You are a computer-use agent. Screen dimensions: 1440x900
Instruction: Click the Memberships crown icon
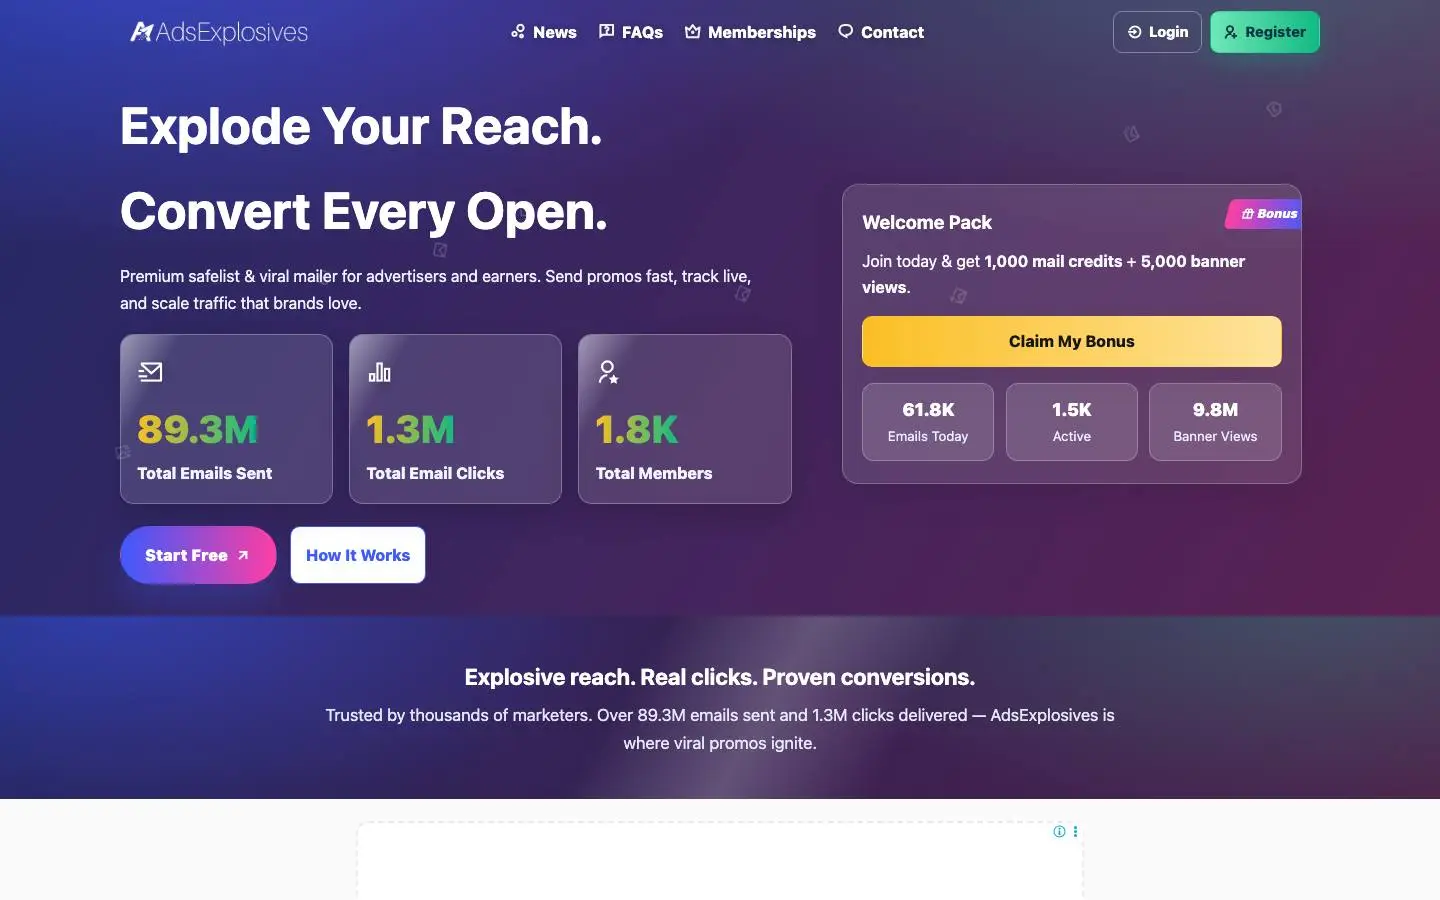692,32
